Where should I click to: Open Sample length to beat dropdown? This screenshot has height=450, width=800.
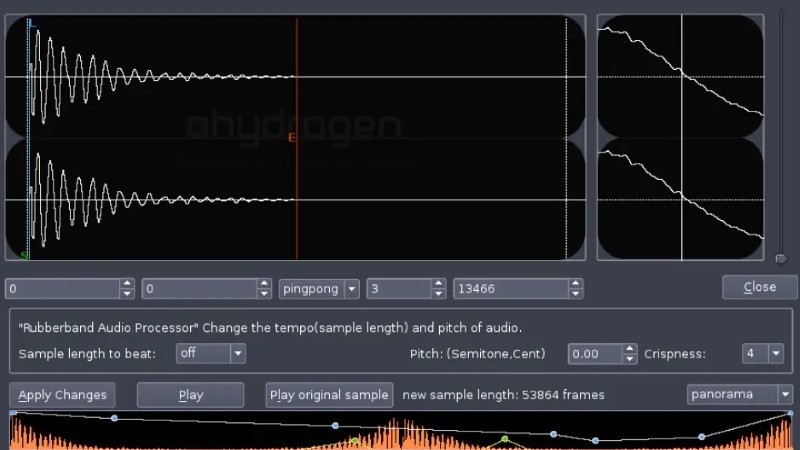pos(211,353)
